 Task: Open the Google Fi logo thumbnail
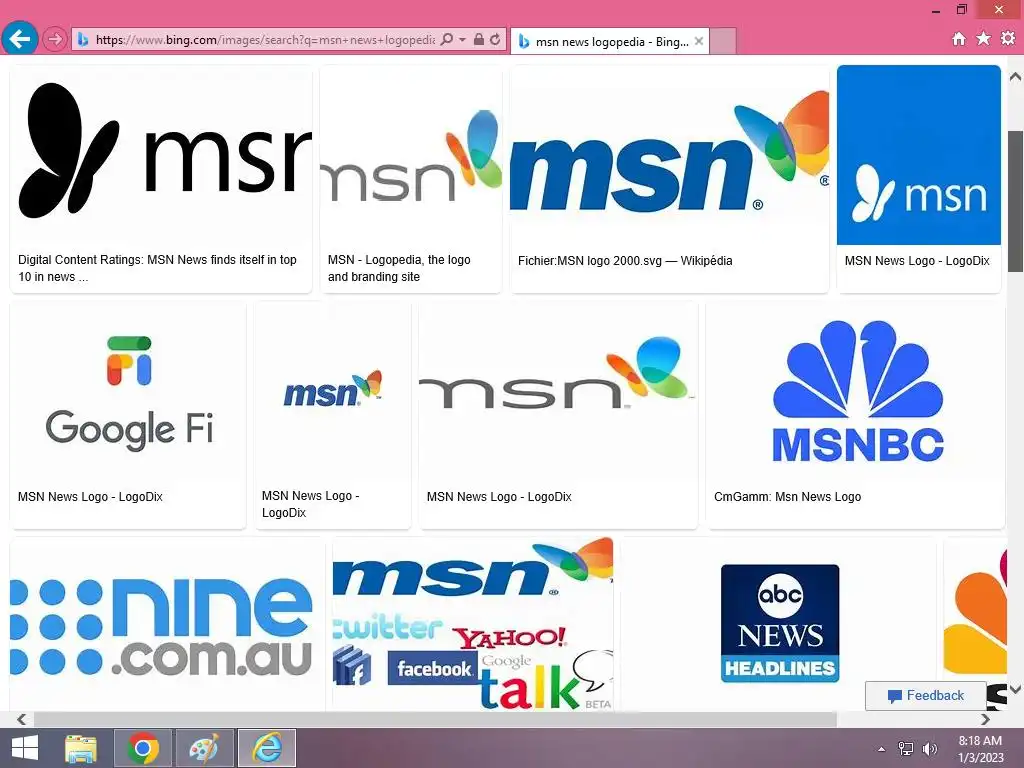tap(128, 392)
